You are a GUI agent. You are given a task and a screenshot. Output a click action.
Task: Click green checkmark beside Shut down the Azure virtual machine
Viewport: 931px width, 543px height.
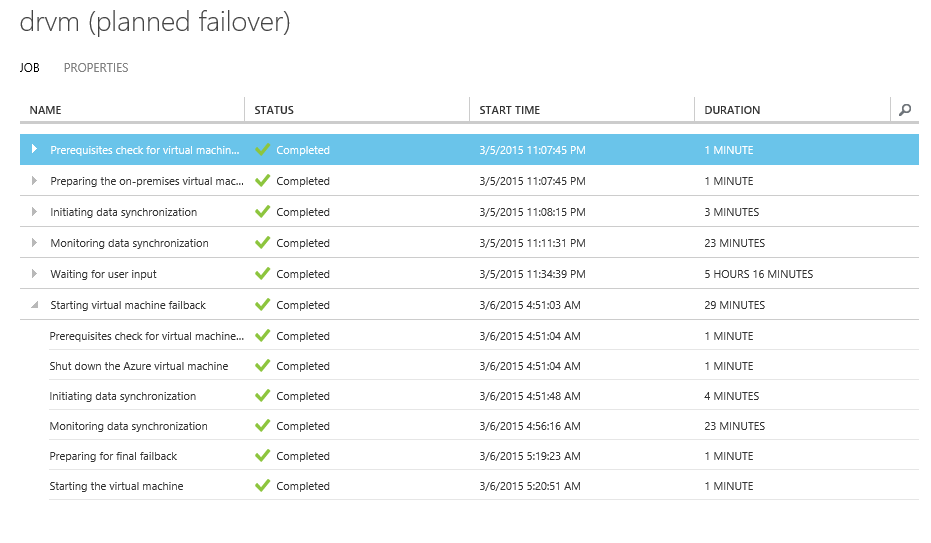tap(263, 366)
